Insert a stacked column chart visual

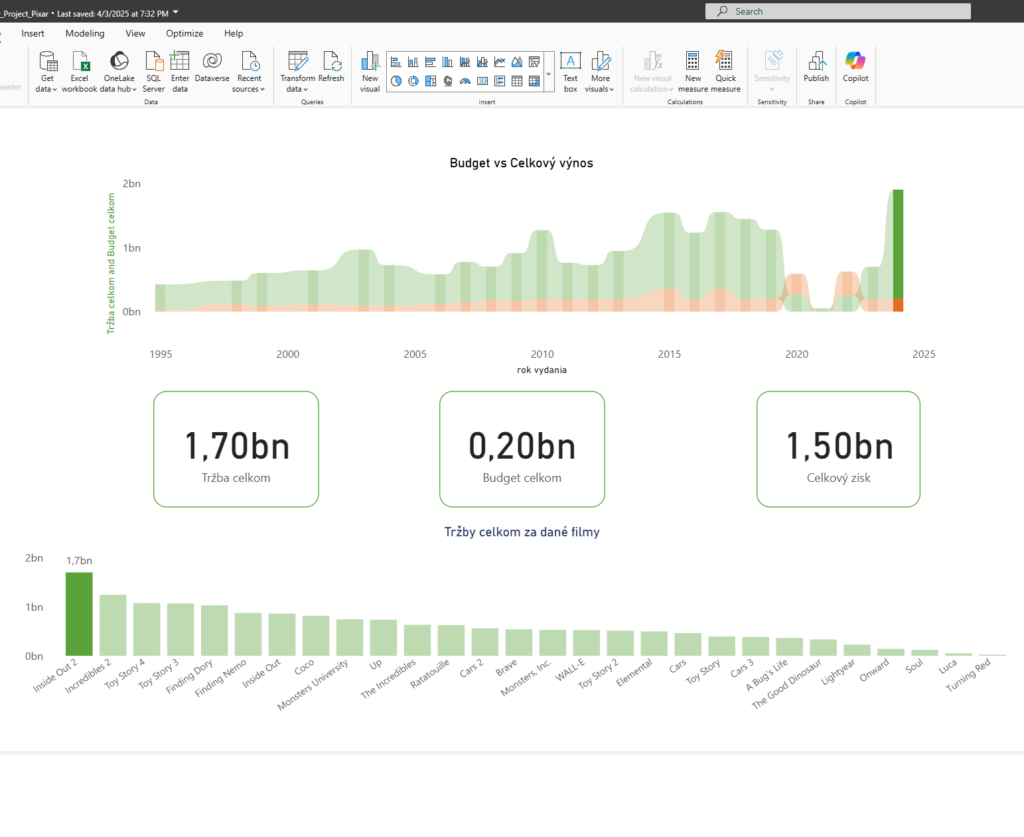coord(413,62)
